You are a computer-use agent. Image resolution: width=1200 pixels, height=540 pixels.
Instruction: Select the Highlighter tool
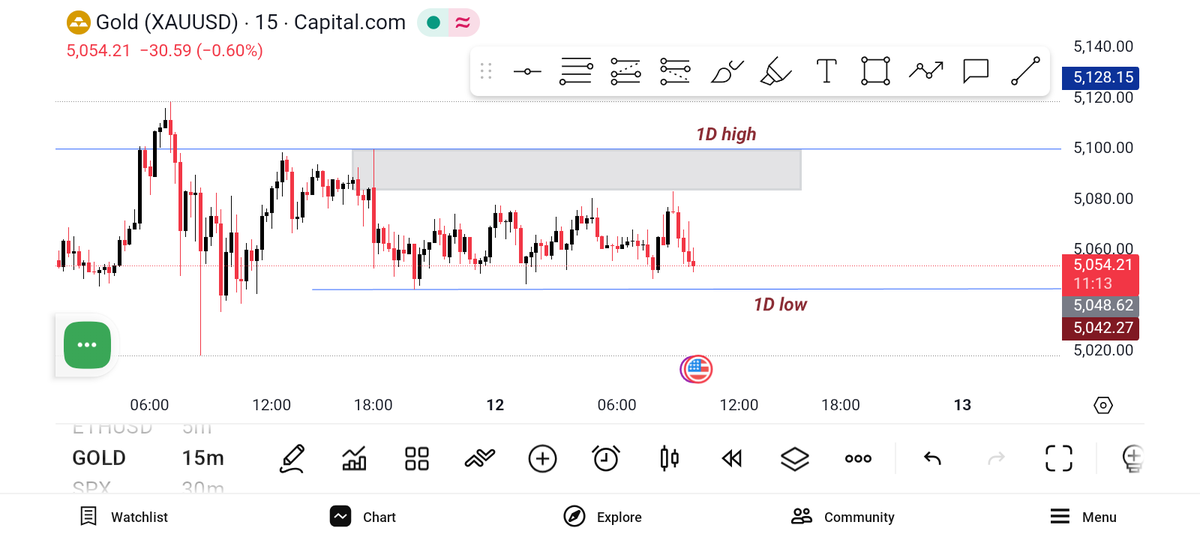(x=776, y=71)
